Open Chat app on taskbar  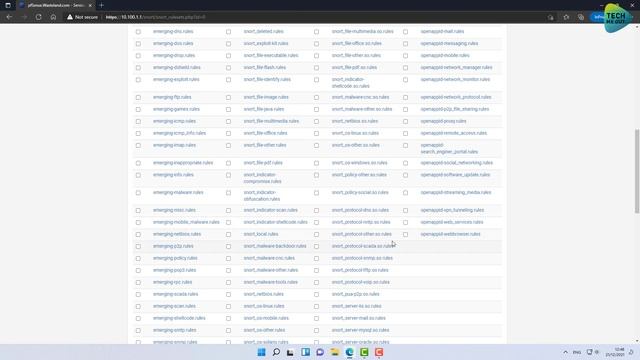[x=320, y=352]
